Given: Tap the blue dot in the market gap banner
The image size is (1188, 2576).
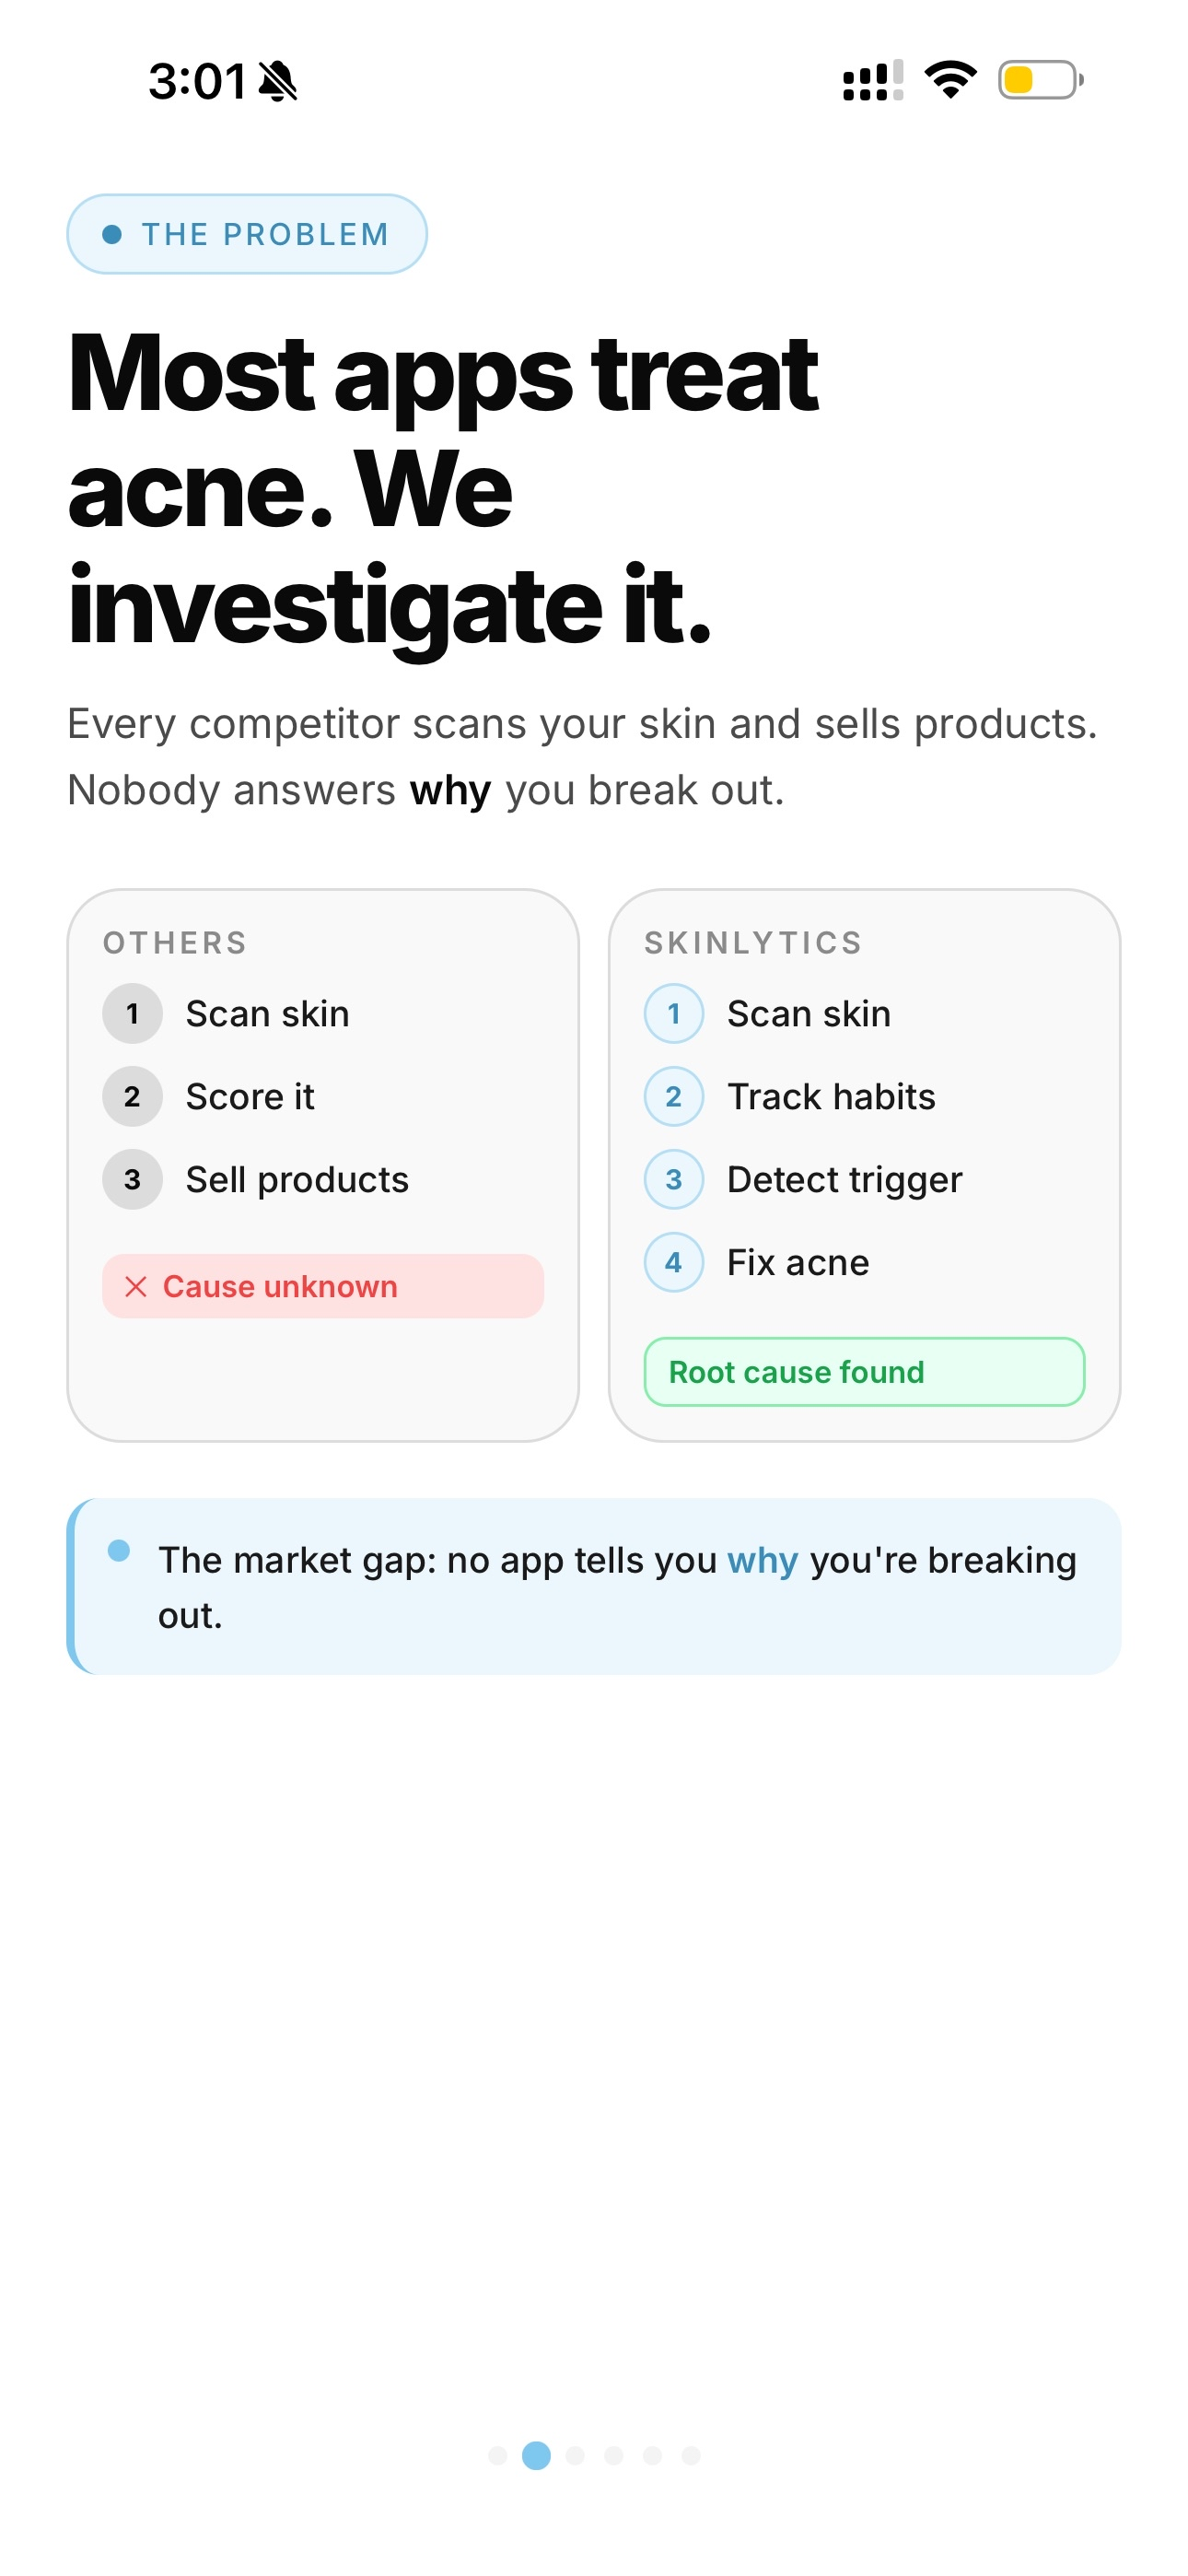Looking at the screenshot, I should (x=119, y=1551).
